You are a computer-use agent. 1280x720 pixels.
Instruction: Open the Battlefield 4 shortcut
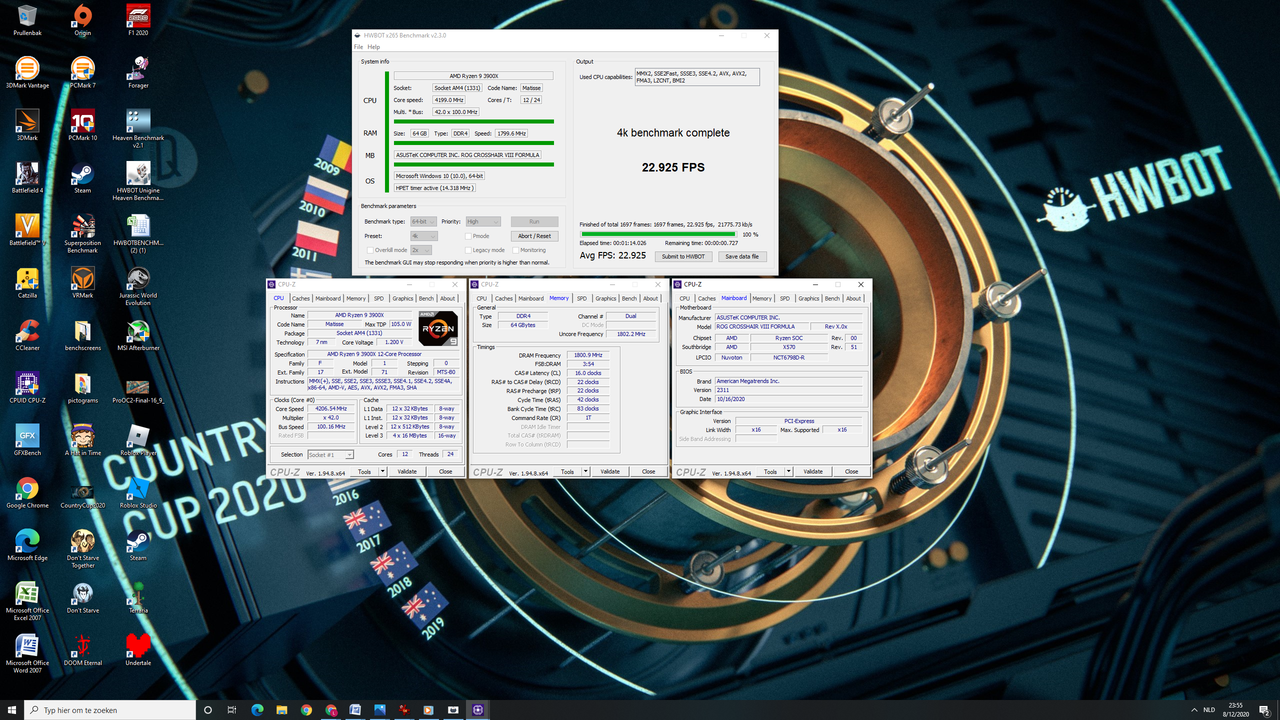coord(27,177)
